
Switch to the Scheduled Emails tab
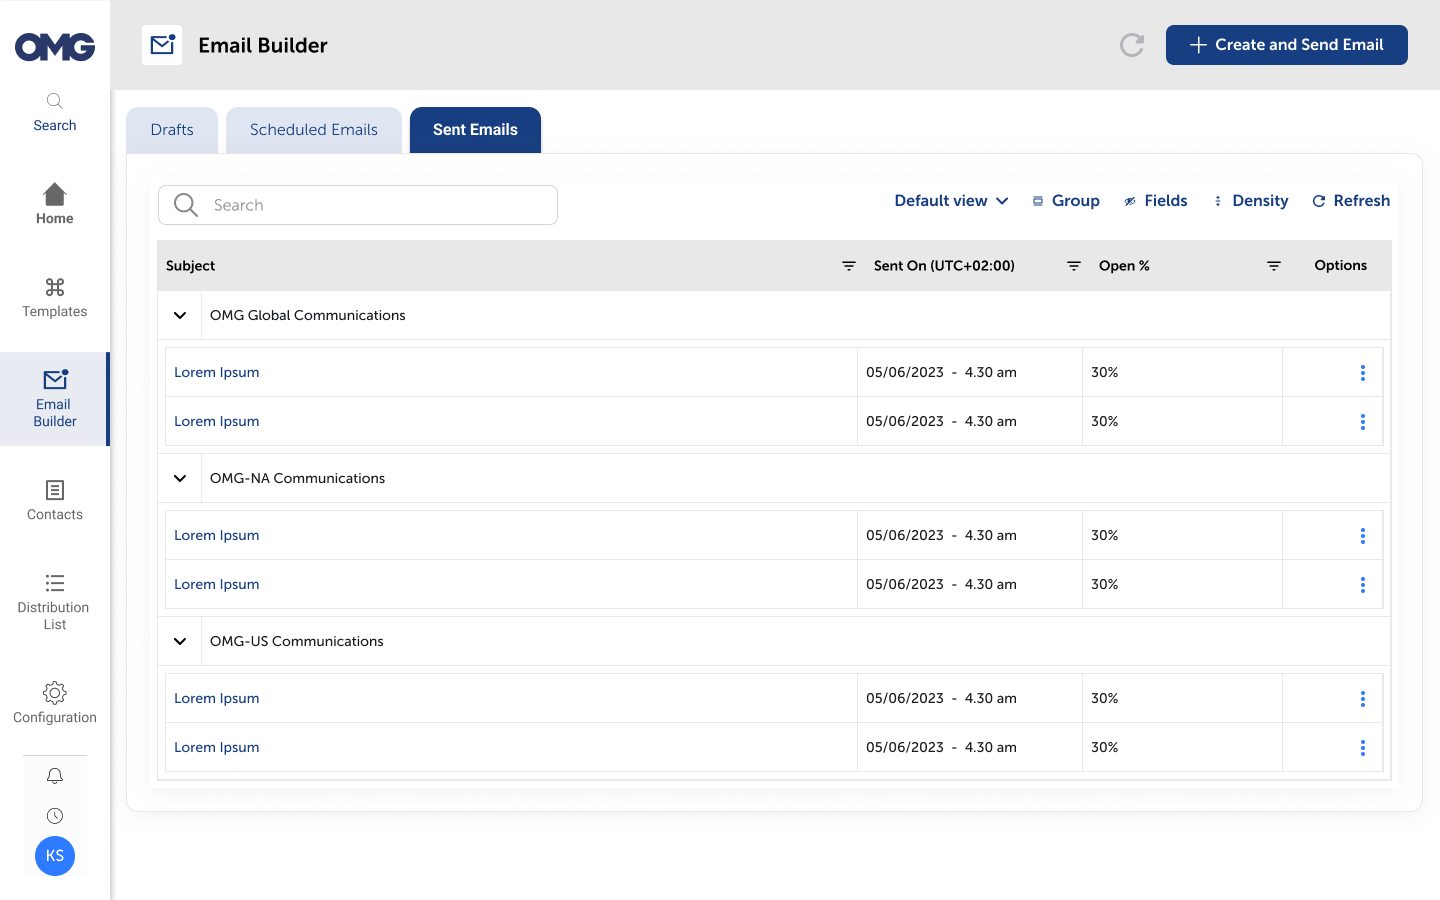point(314,130)
